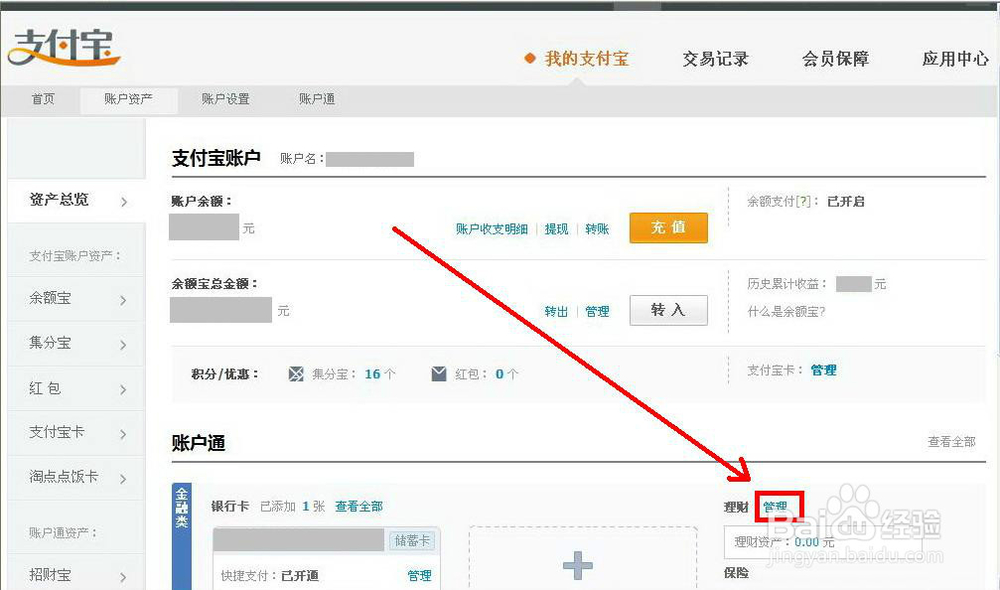Click the 集分宝 envelope icon

coord(296,374)
